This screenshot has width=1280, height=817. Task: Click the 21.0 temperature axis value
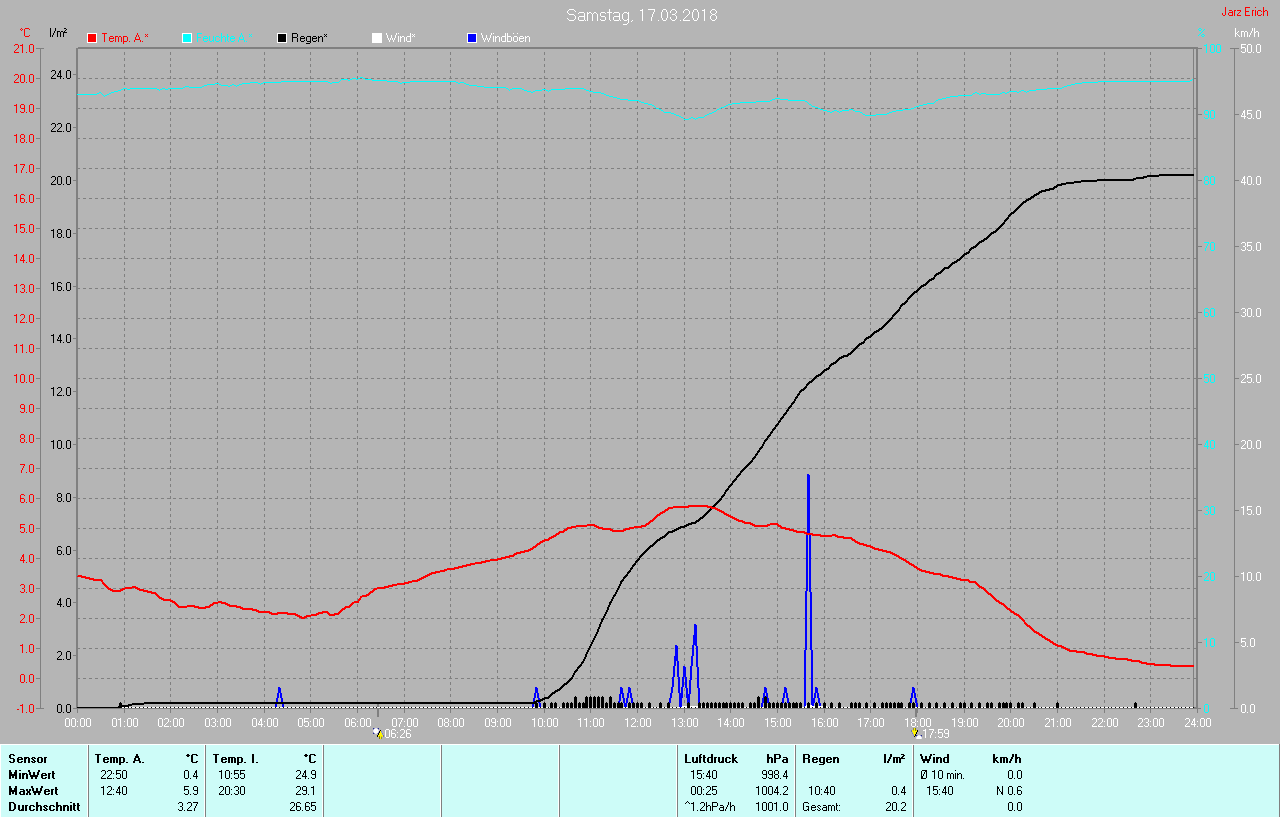(22, 48)
